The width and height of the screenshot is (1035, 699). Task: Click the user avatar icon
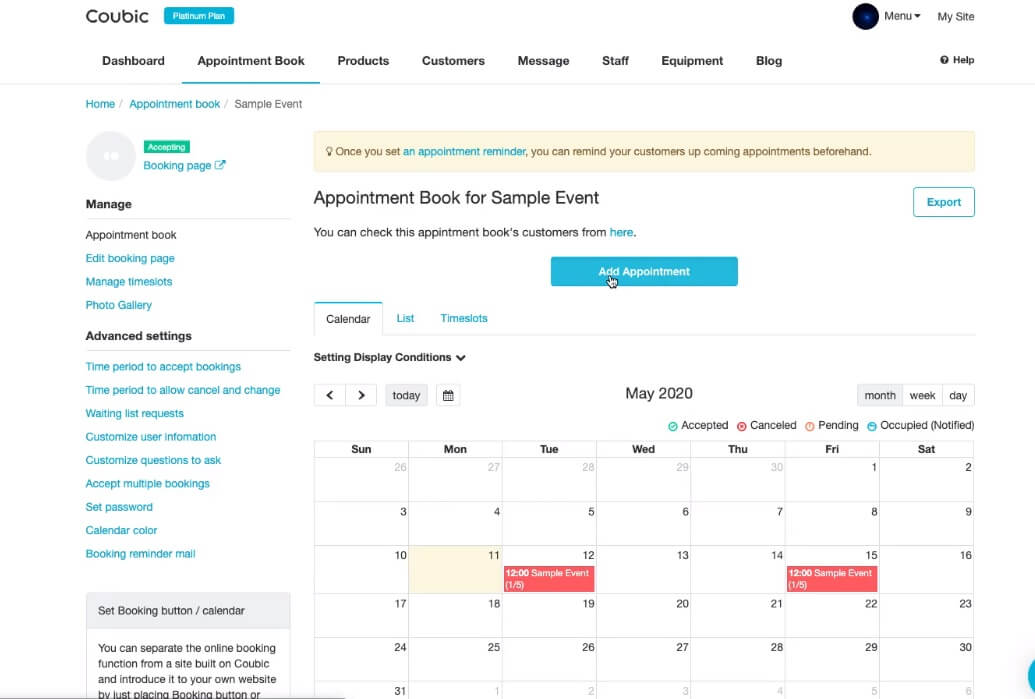[865, 17]
